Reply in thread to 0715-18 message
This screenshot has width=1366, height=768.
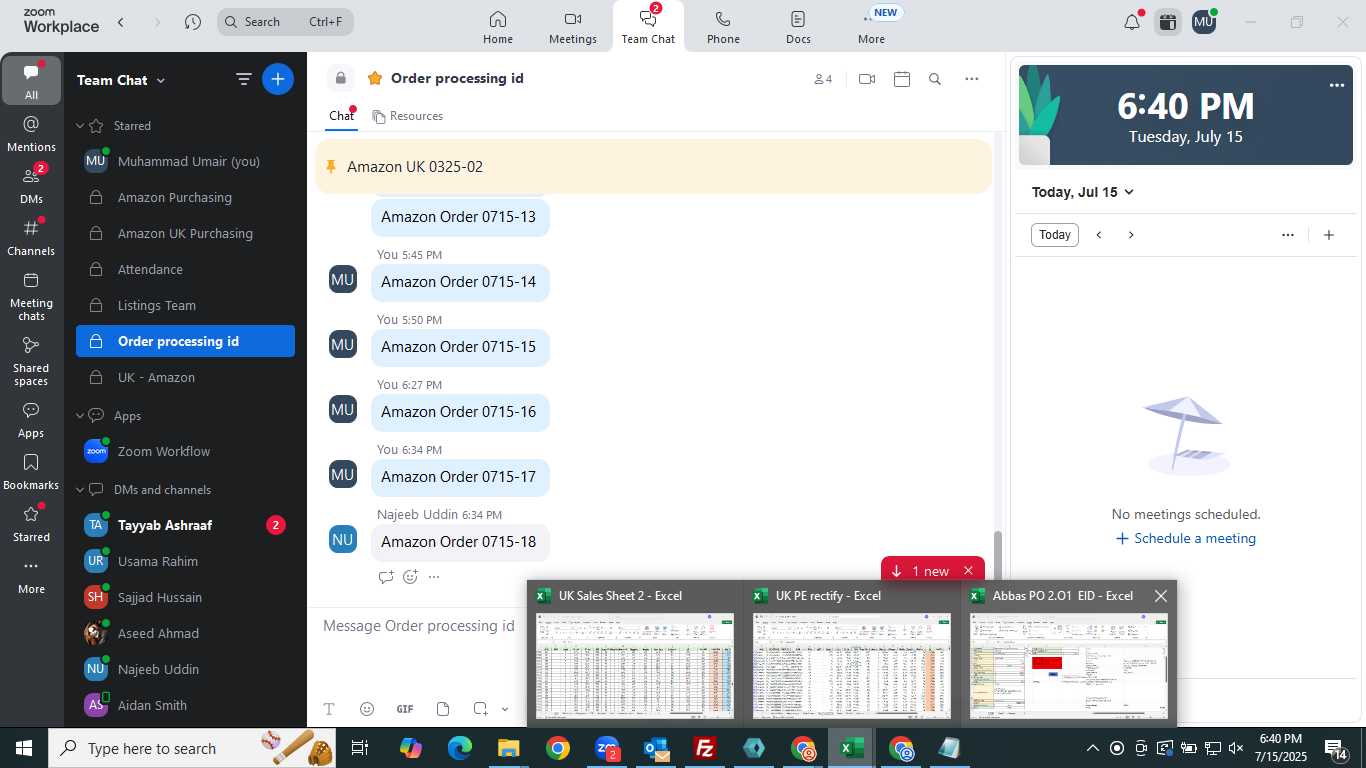click(386, 576)
